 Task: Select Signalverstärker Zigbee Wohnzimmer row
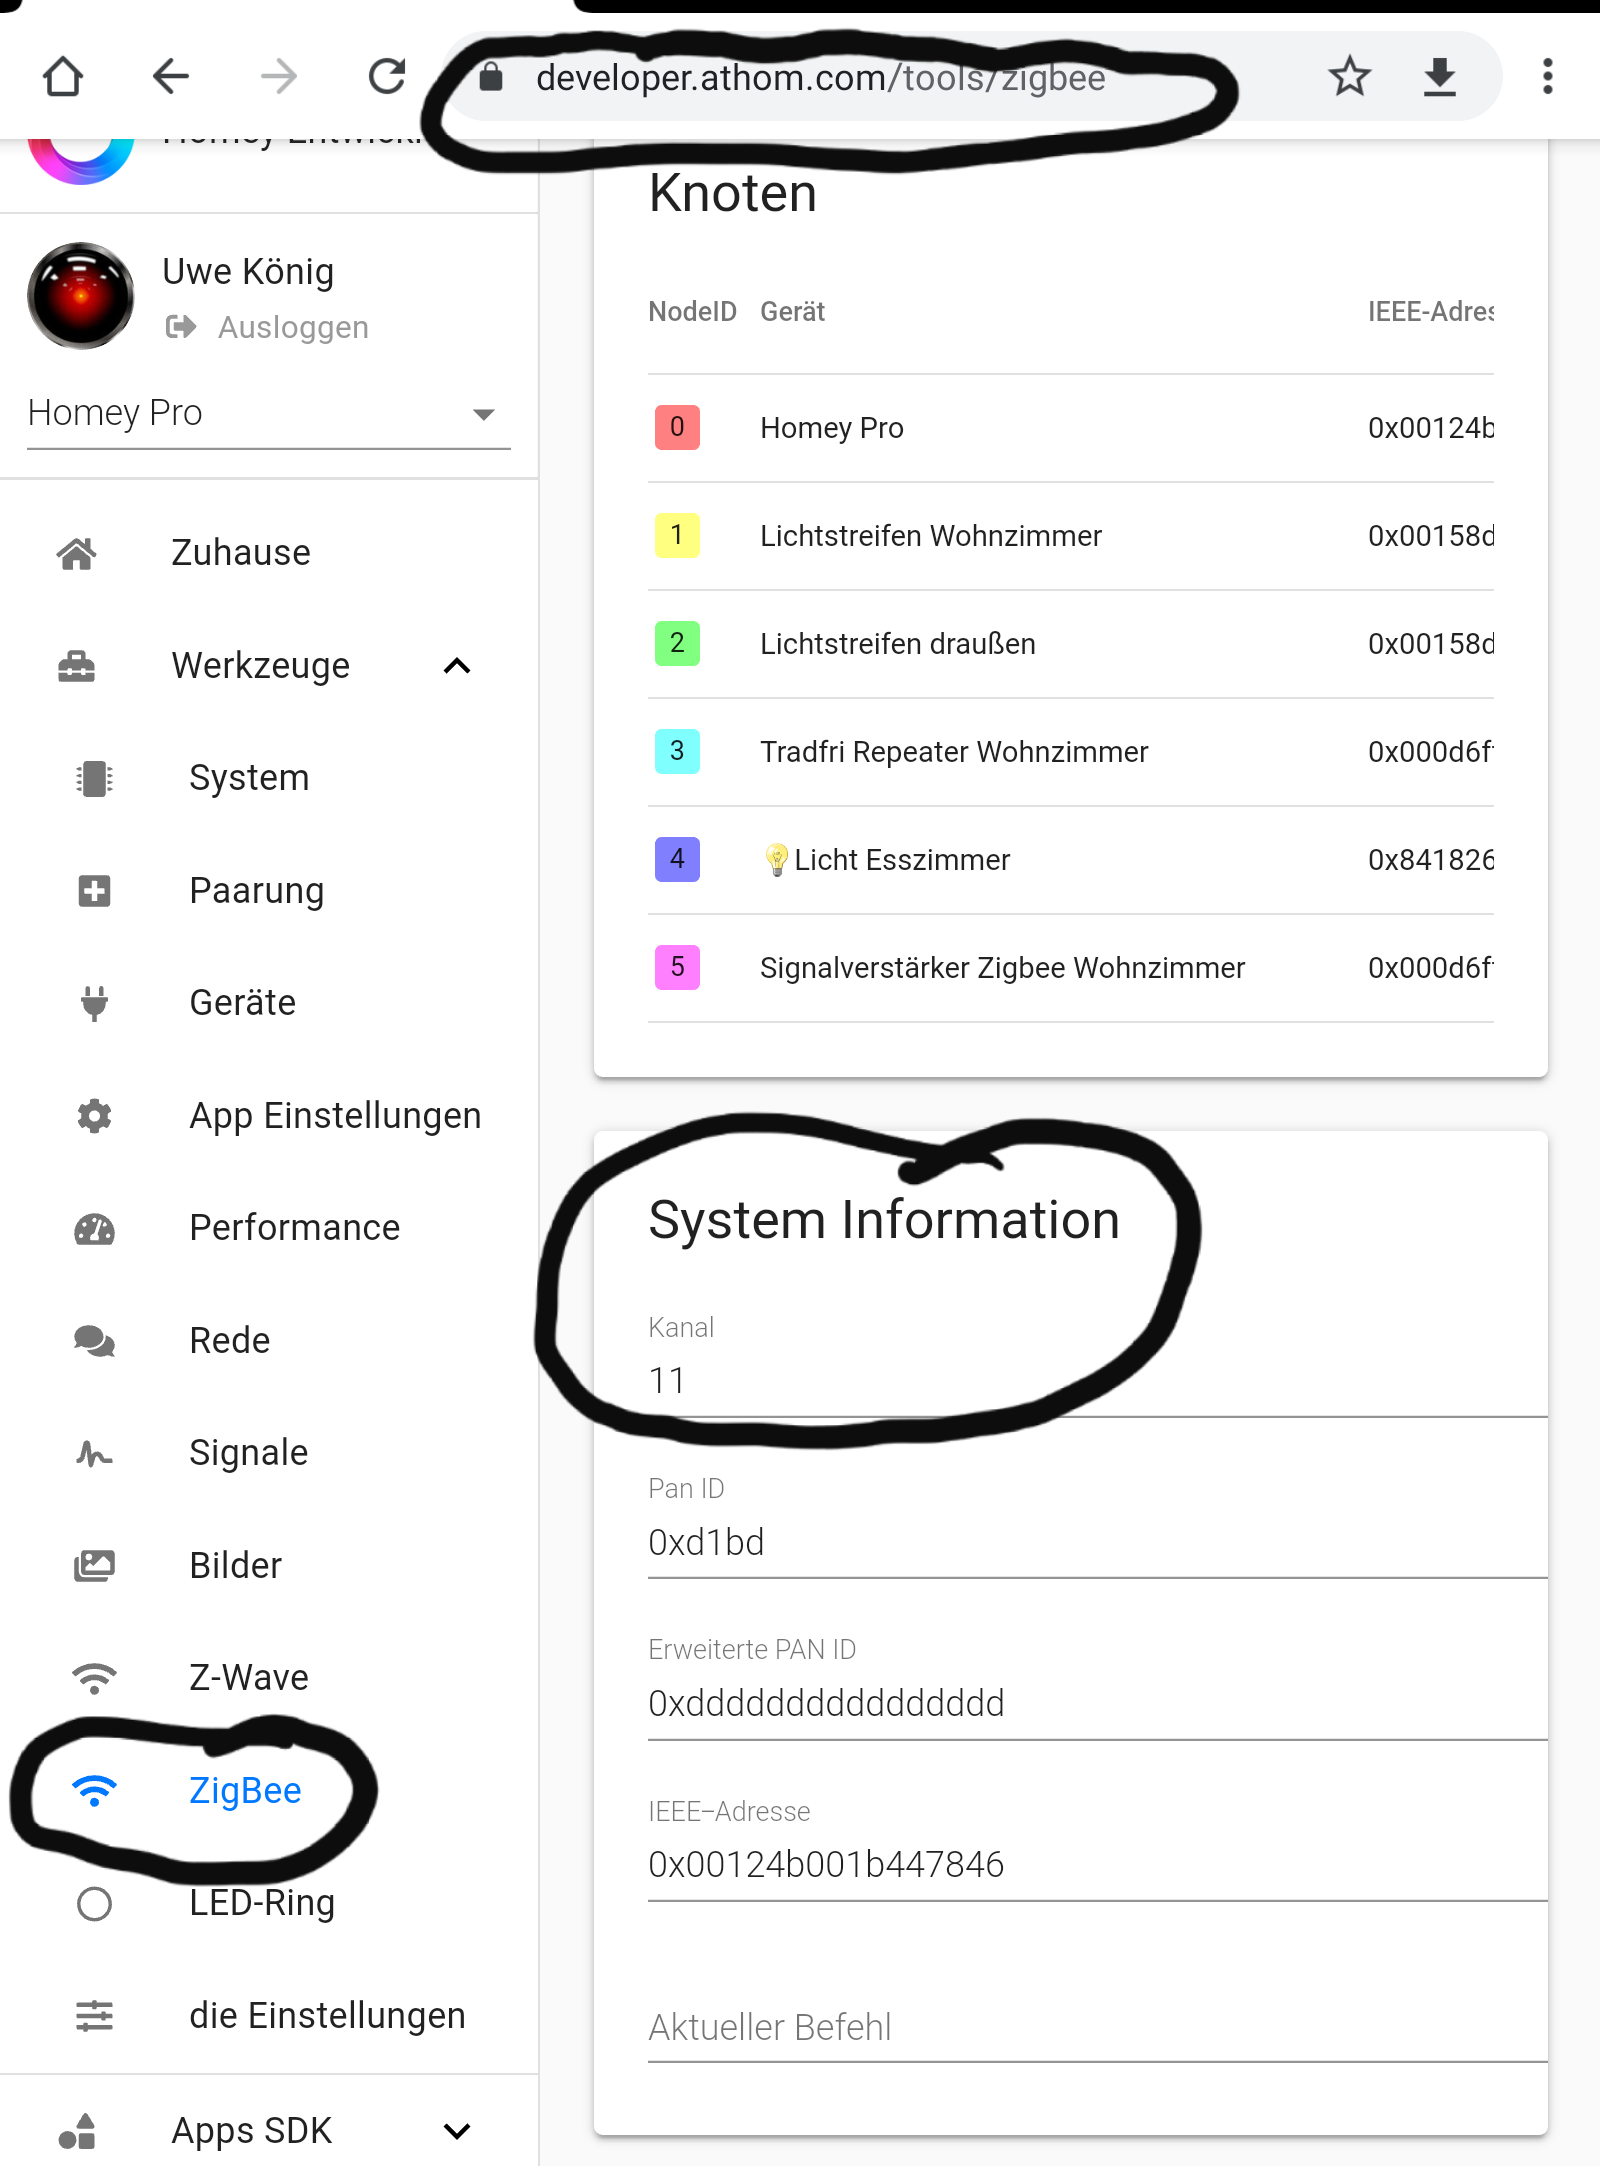pyautogui.click(x=1071, y=968)
